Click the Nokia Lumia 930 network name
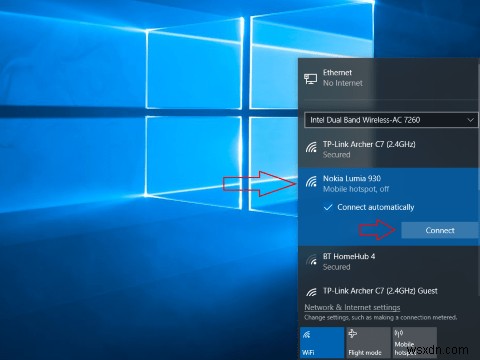Viewport: 480px width, 360px height. pyautogui.click(x=352, y=178)
